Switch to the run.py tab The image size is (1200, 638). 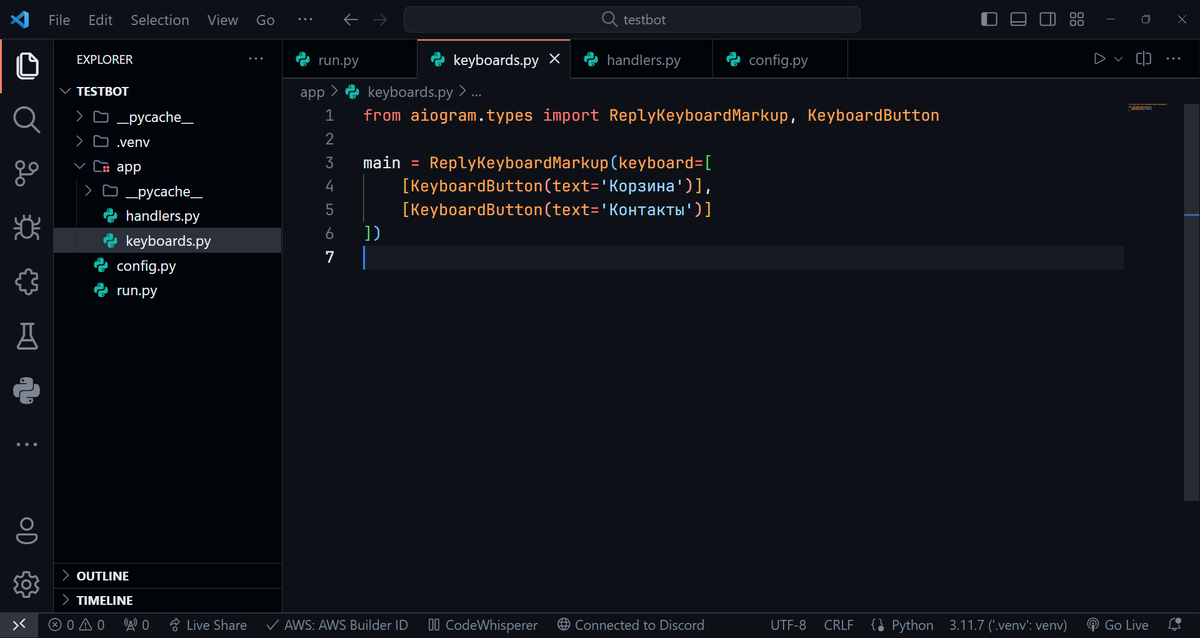click(x=349, y=59)
